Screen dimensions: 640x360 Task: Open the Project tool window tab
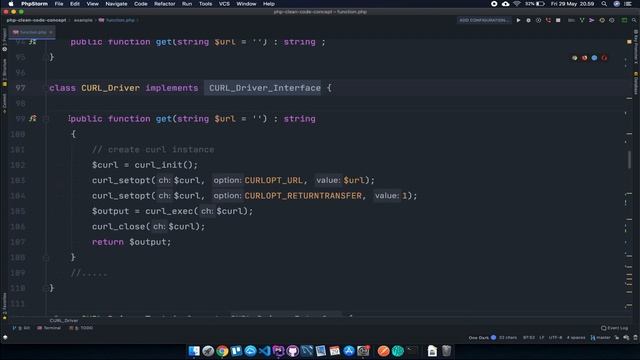tap(4, 39)
